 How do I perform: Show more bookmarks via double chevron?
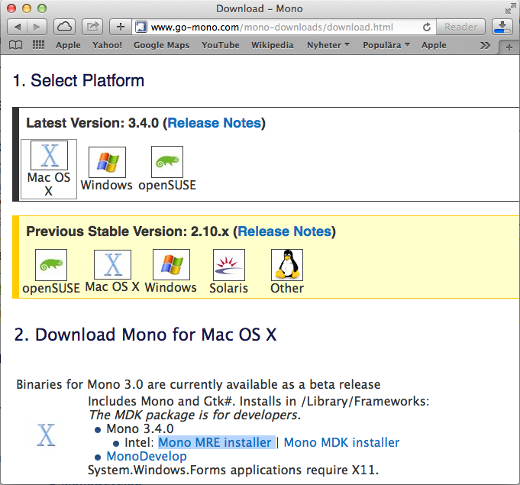[x=485, y=45]
